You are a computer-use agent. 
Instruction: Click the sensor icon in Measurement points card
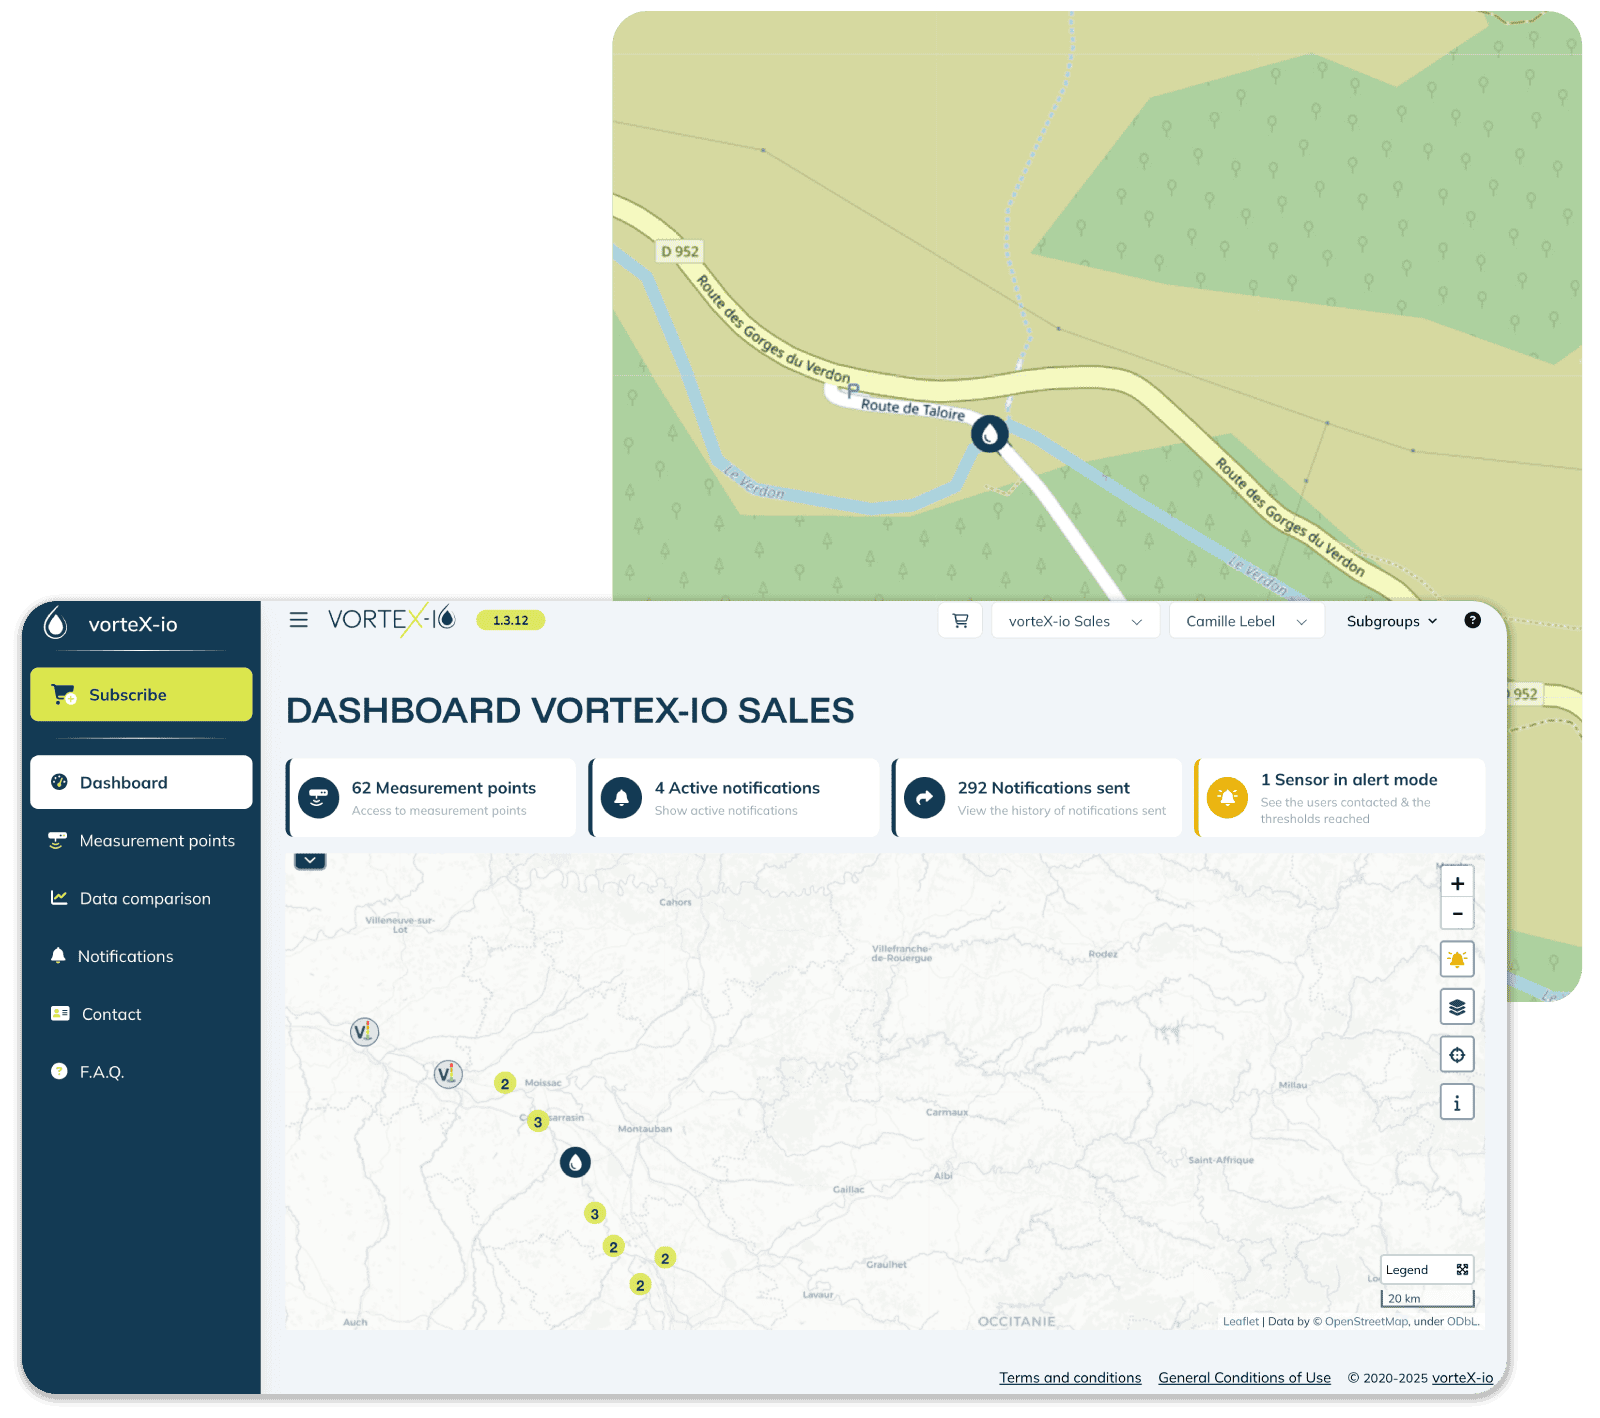tap(318, 797)
